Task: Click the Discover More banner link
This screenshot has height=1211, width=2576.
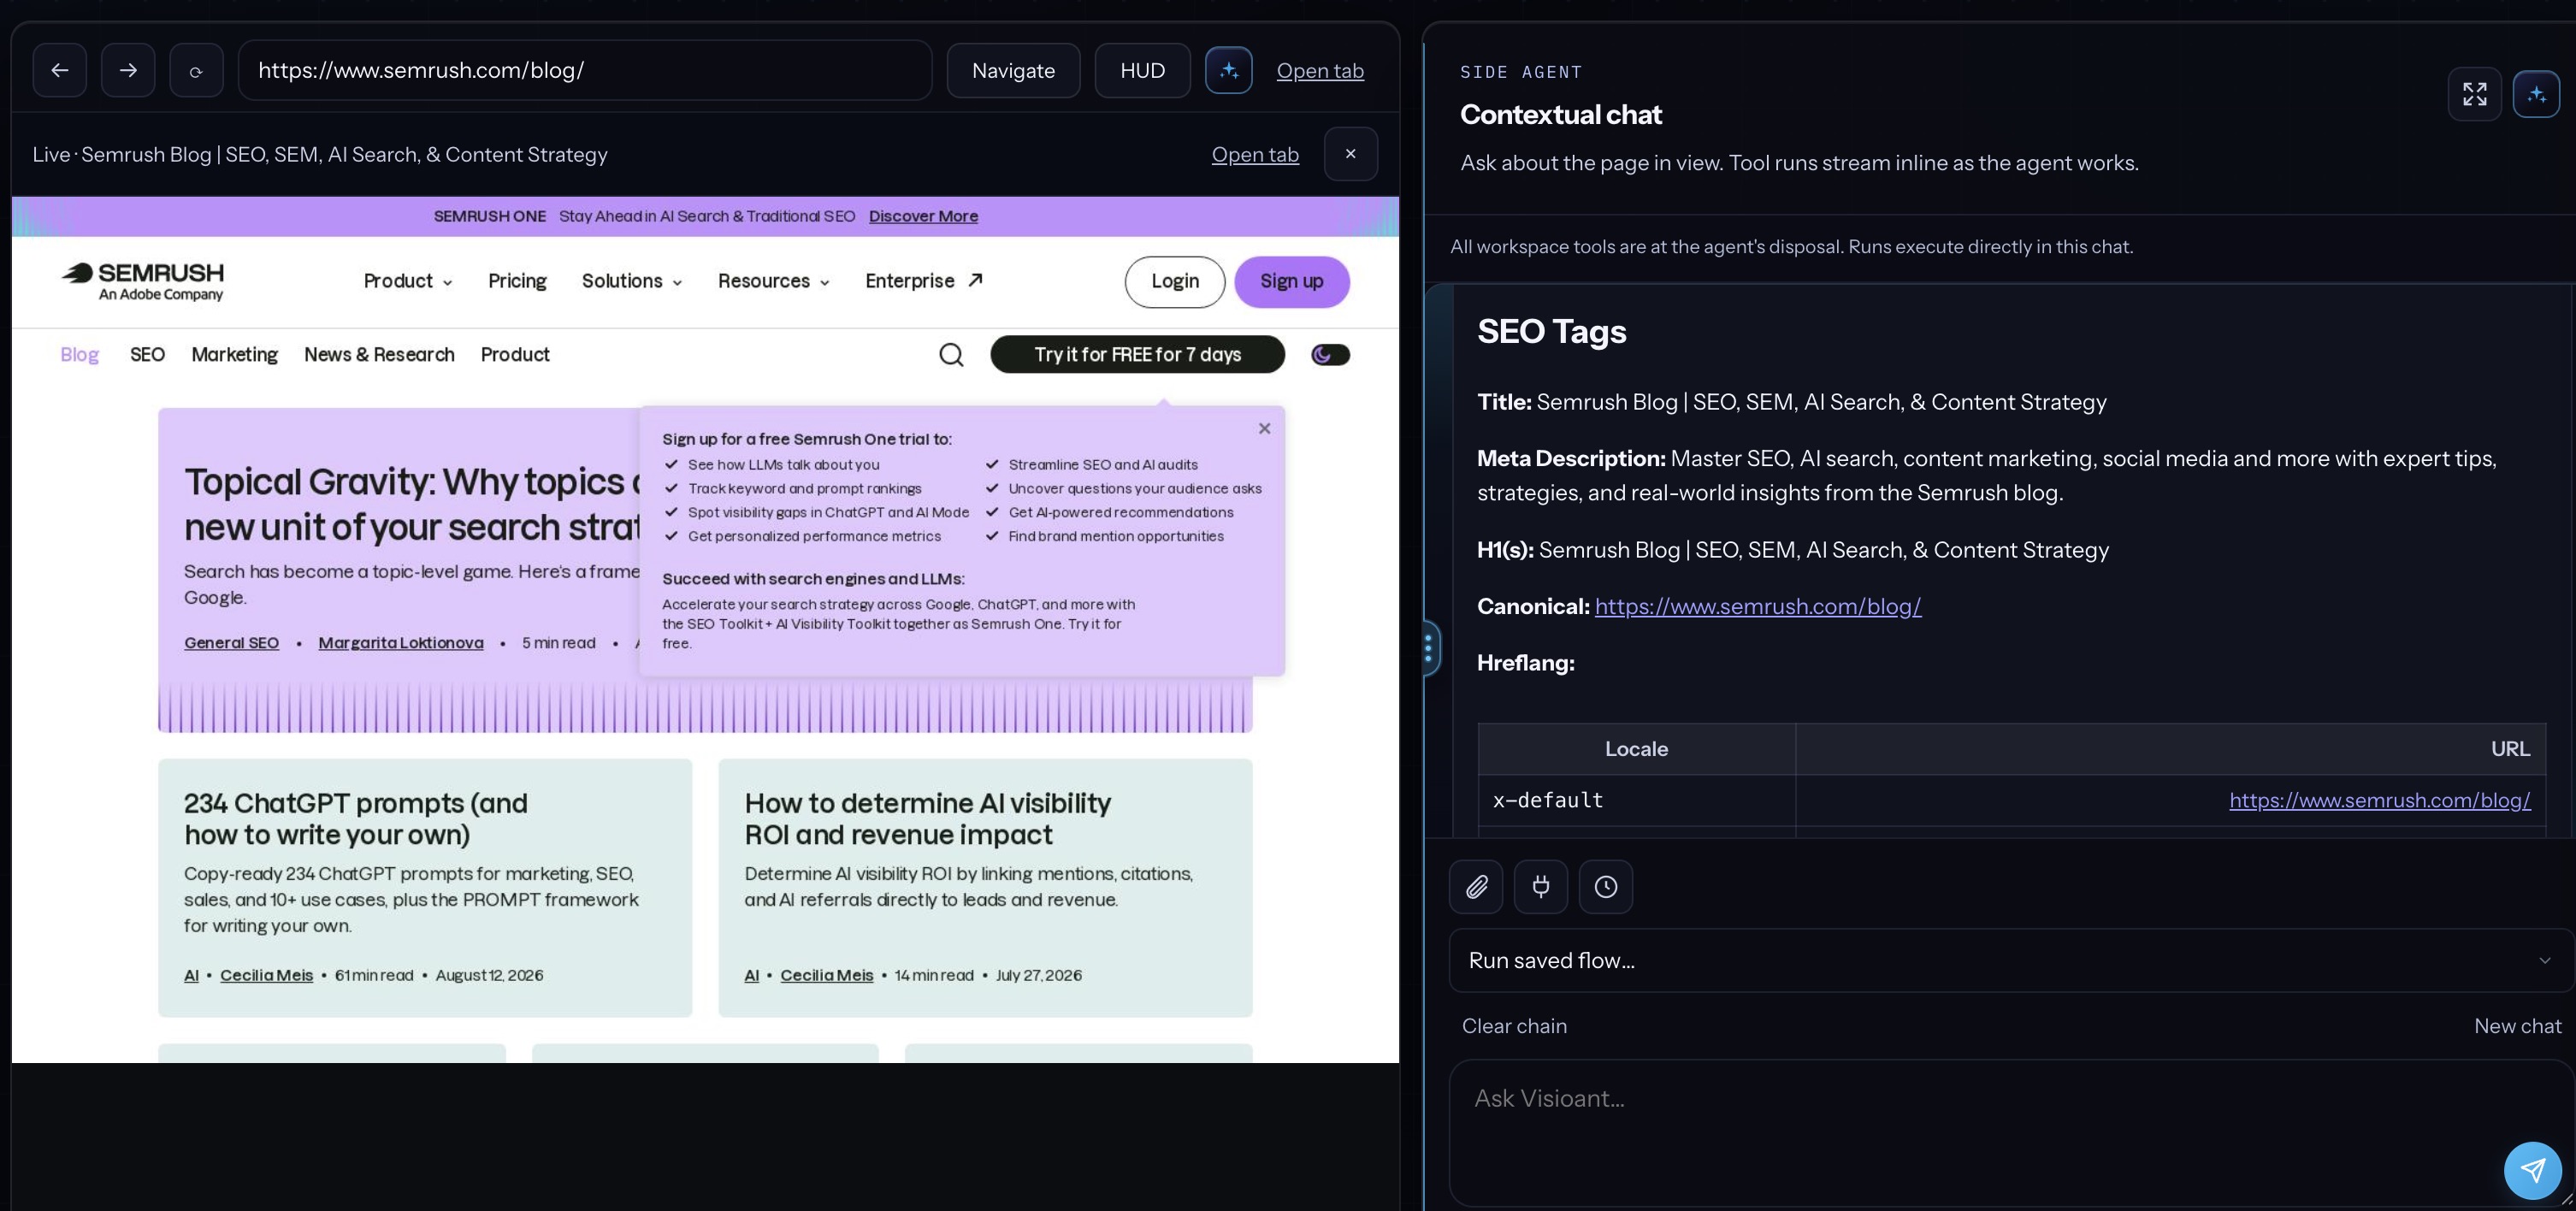Action: coord(923,216)
